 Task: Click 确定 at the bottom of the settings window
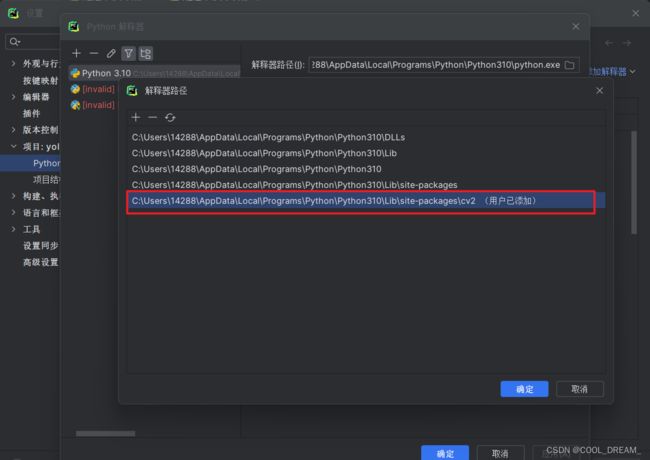[445, 453]
